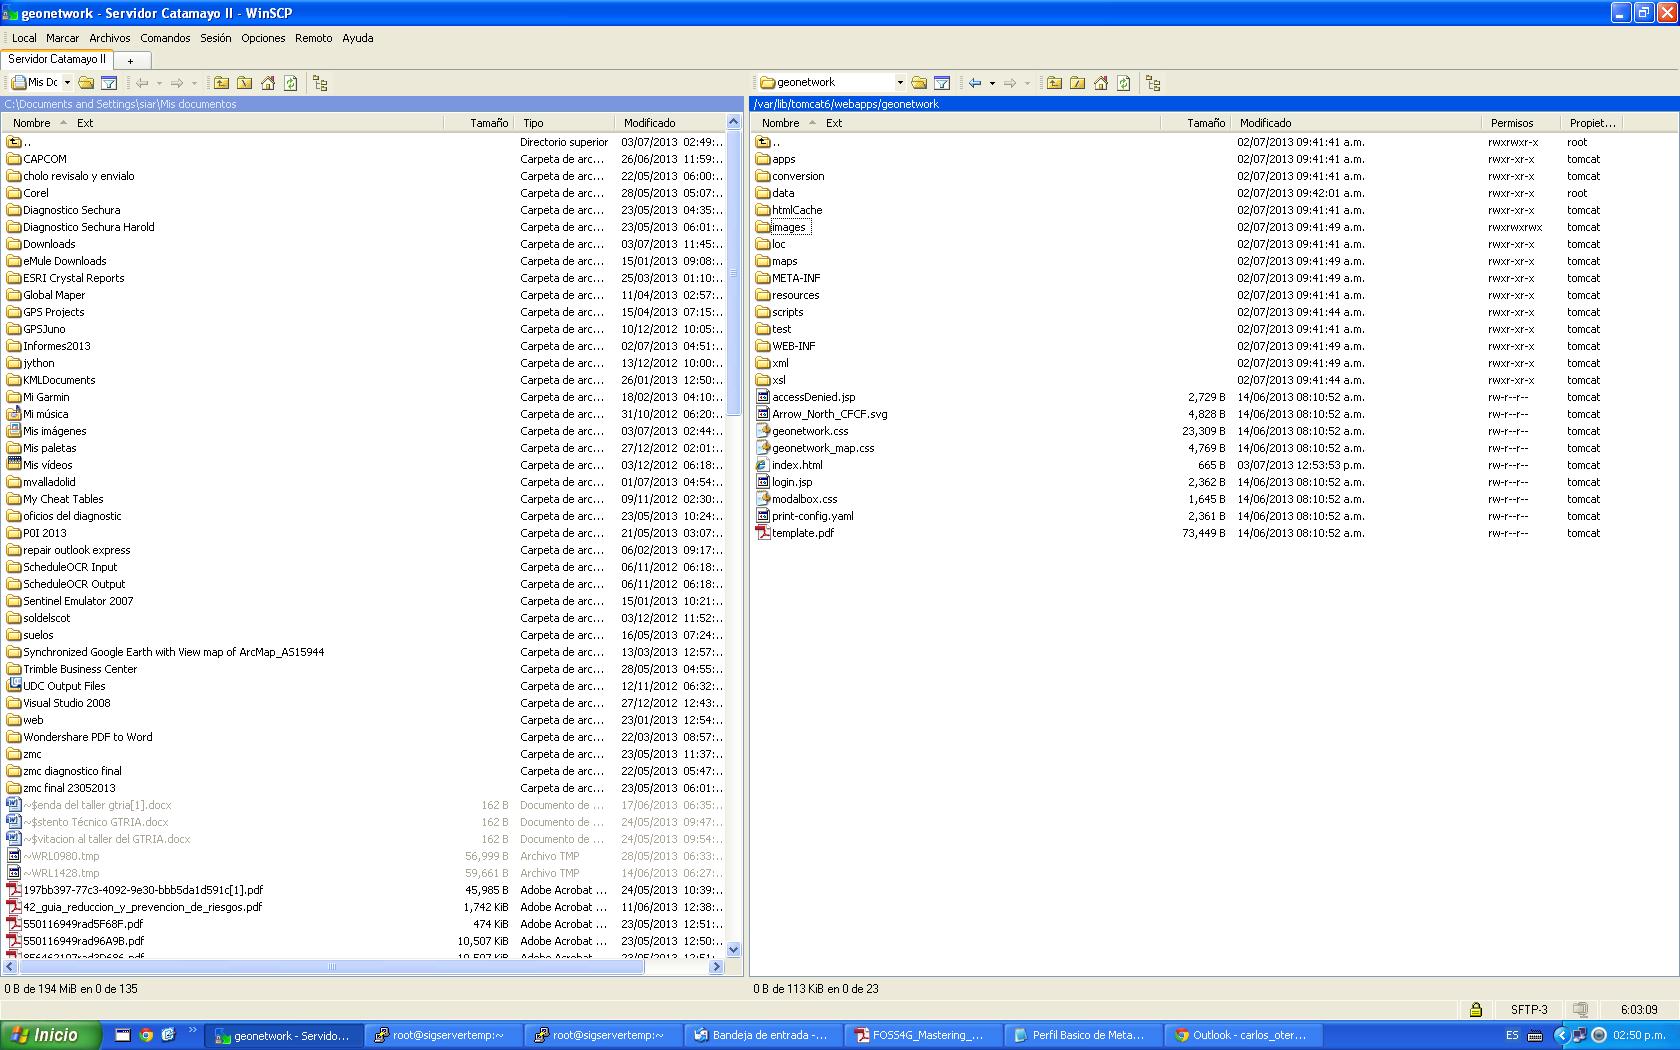Go to remote parent directory icon

[1054, 83]
